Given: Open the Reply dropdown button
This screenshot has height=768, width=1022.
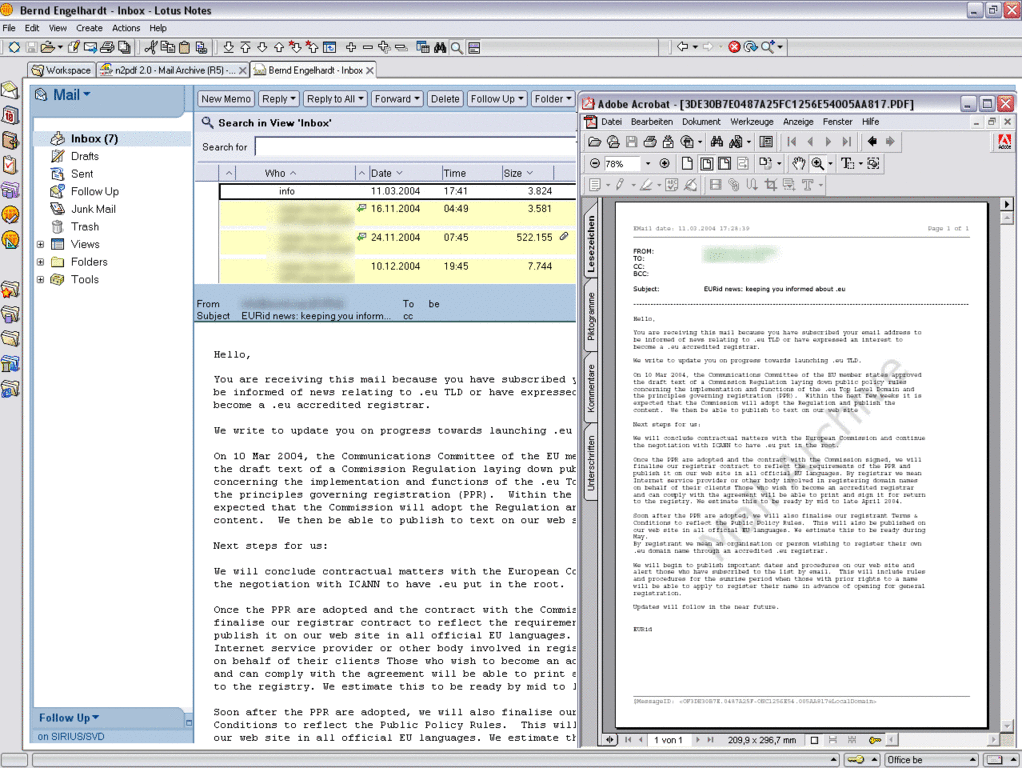Looking at the screenshot, I should tap(279, 99).
